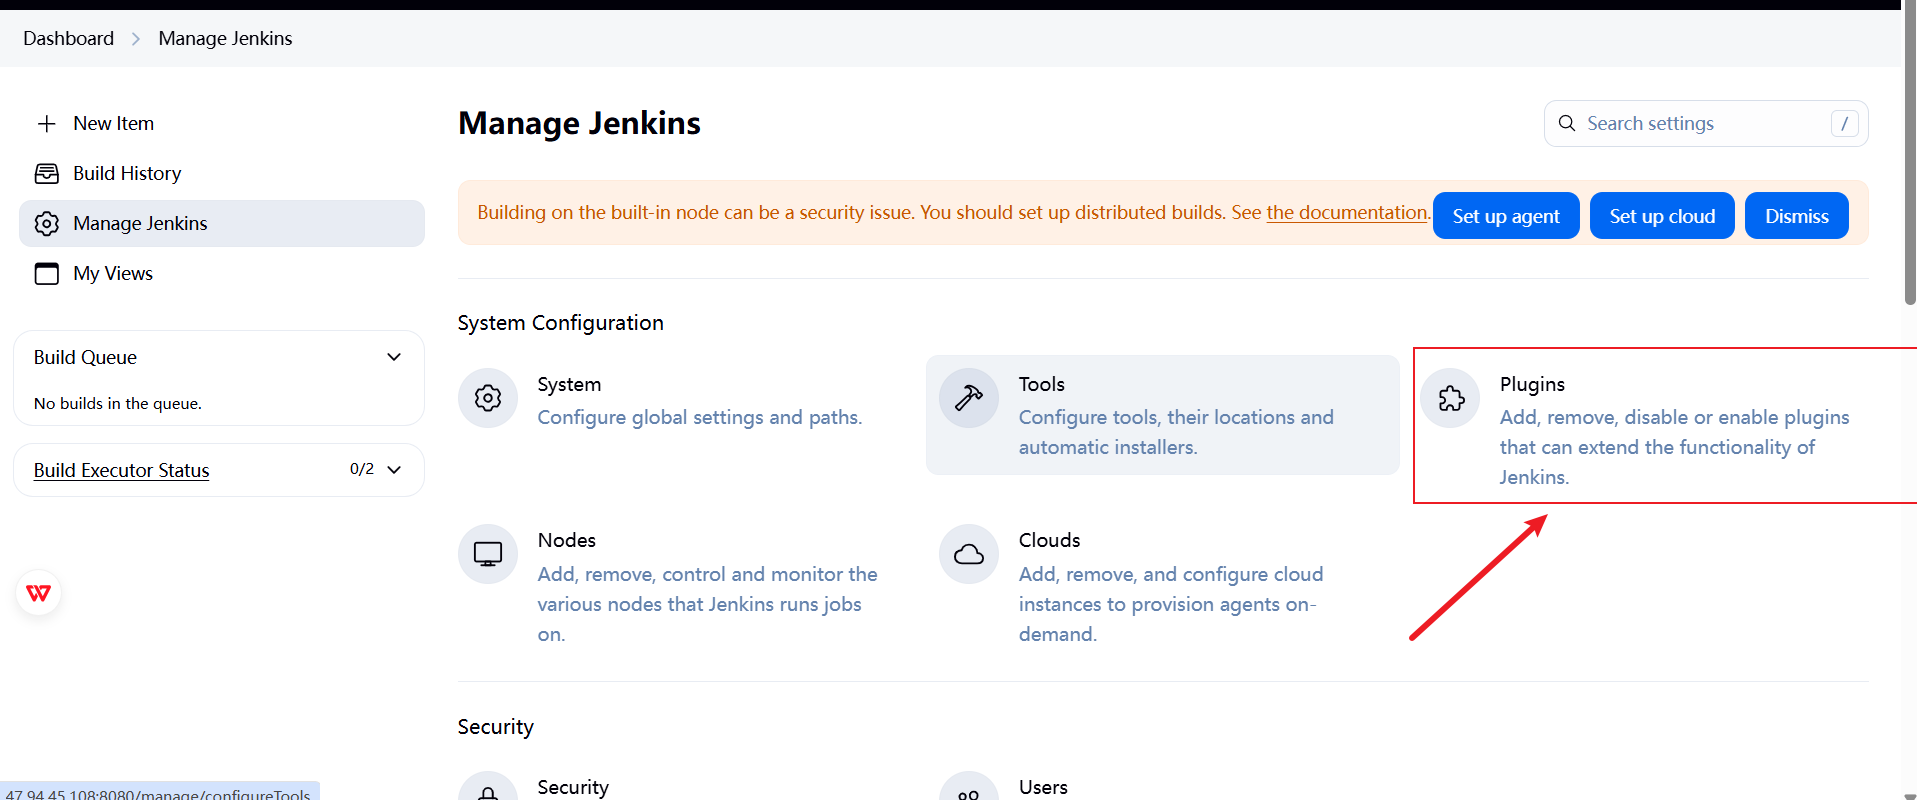Click the Manage Jenkins page heading
This screenshot has height=800, width=1917.
click(579, 123)
